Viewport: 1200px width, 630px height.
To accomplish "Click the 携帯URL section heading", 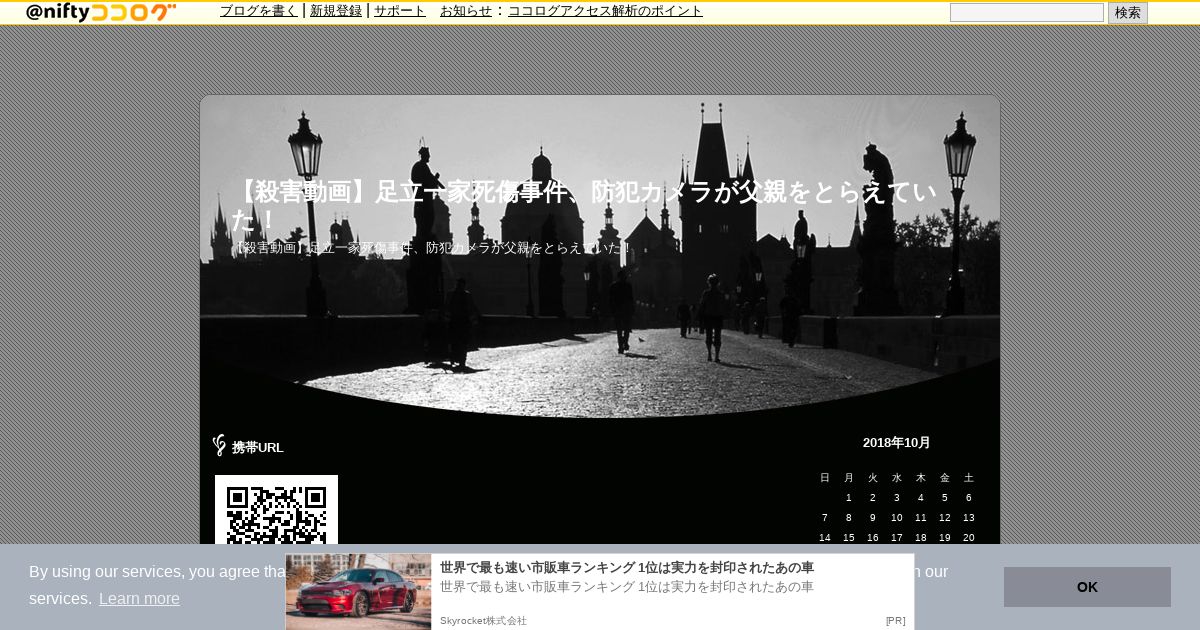I will (258, 447).
